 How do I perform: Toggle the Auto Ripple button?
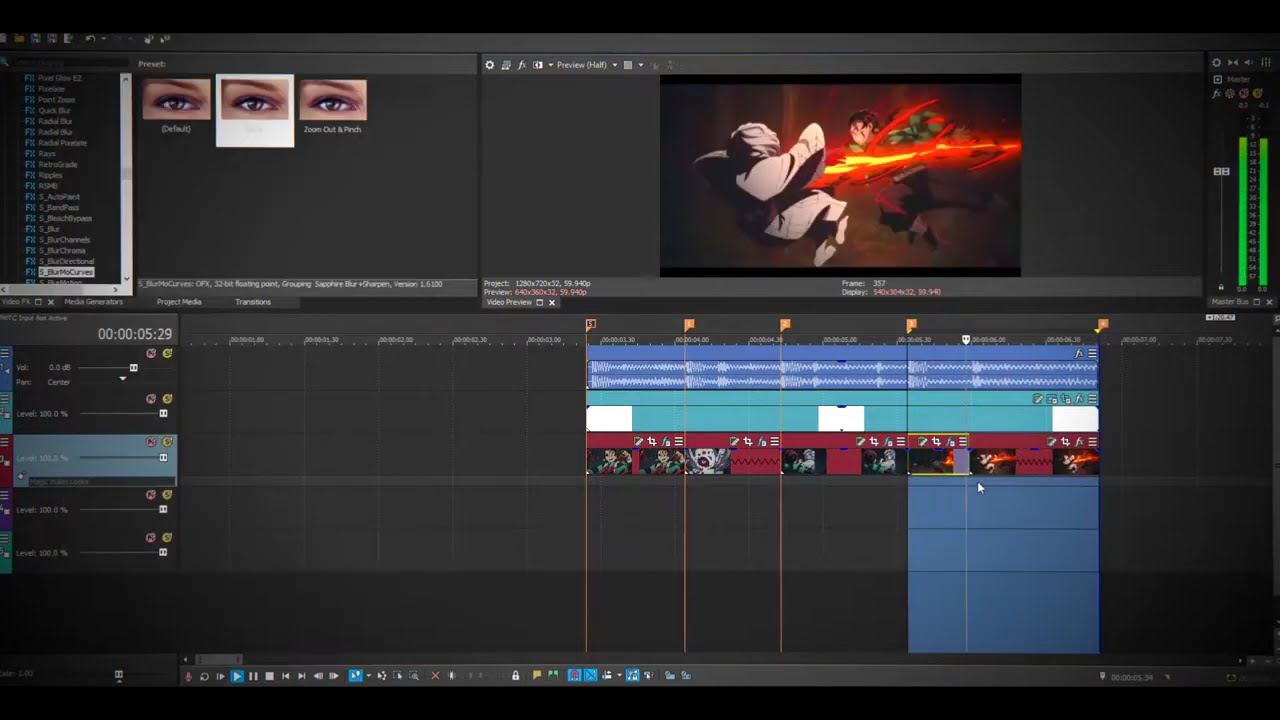607,676
